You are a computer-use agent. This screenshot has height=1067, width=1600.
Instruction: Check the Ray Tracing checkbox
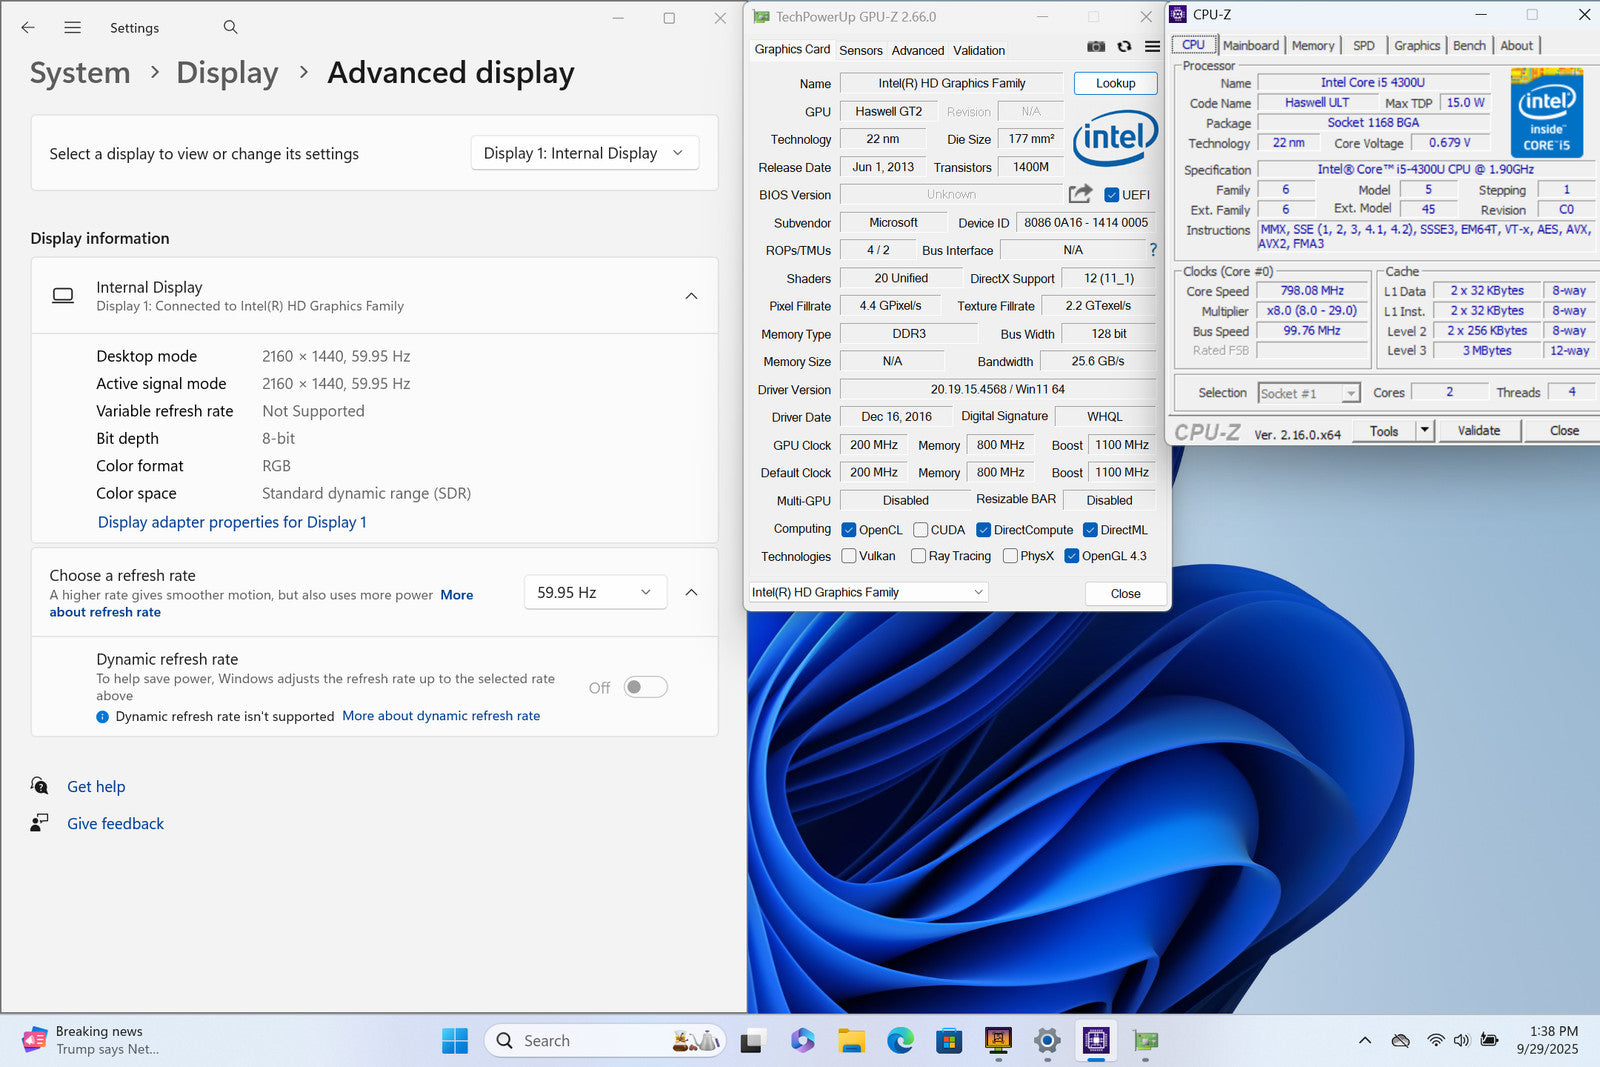click(918, 556)
